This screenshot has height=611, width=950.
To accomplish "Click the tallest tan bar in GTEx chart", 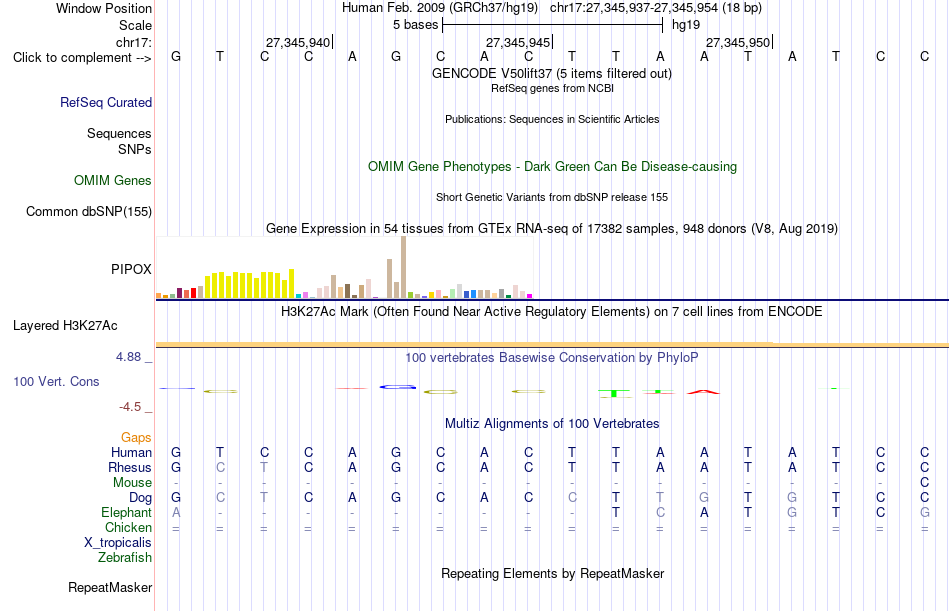I will [404, 267].
